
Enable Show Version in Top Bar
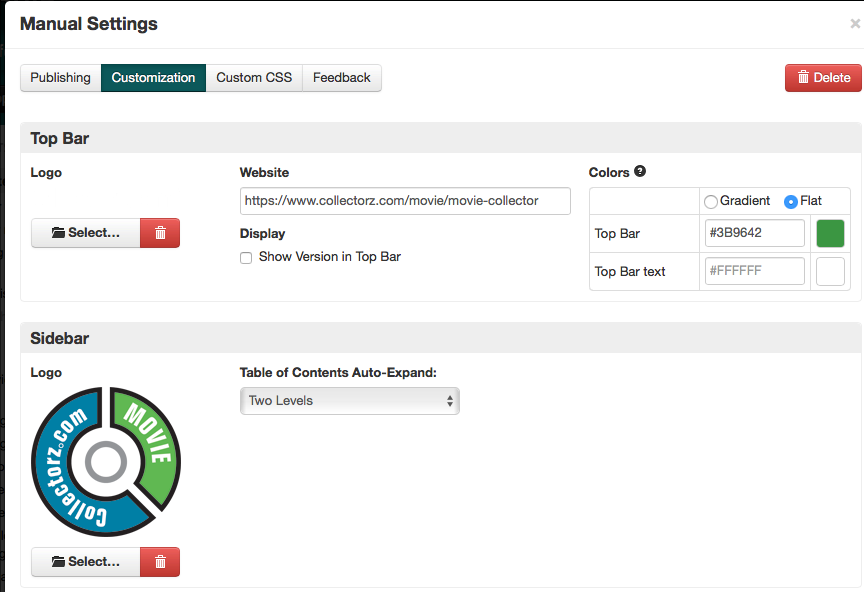(245, 257)
